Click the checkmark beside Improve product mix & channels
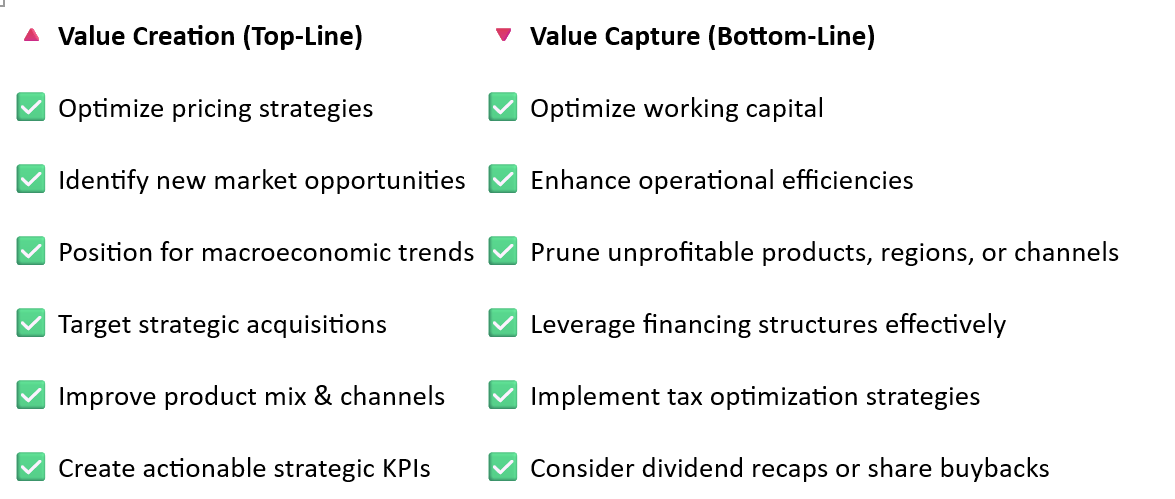1175x499 pixels. [x=31, y=395]
